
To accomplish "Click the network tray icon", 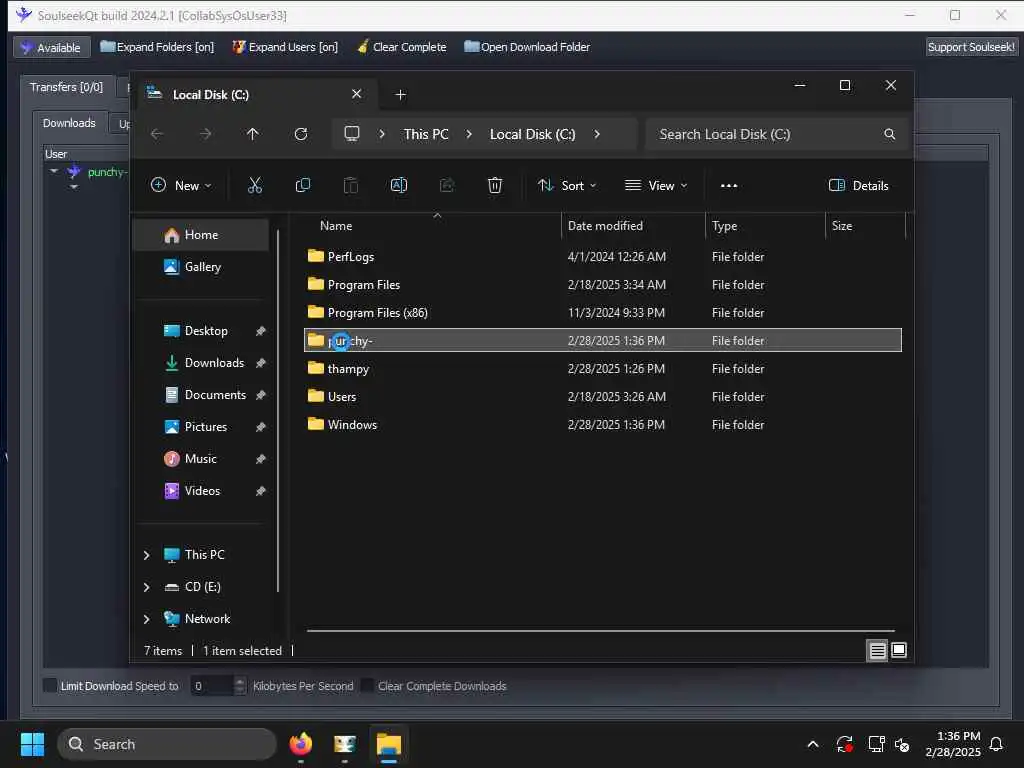I will click(x=876, y=744).
